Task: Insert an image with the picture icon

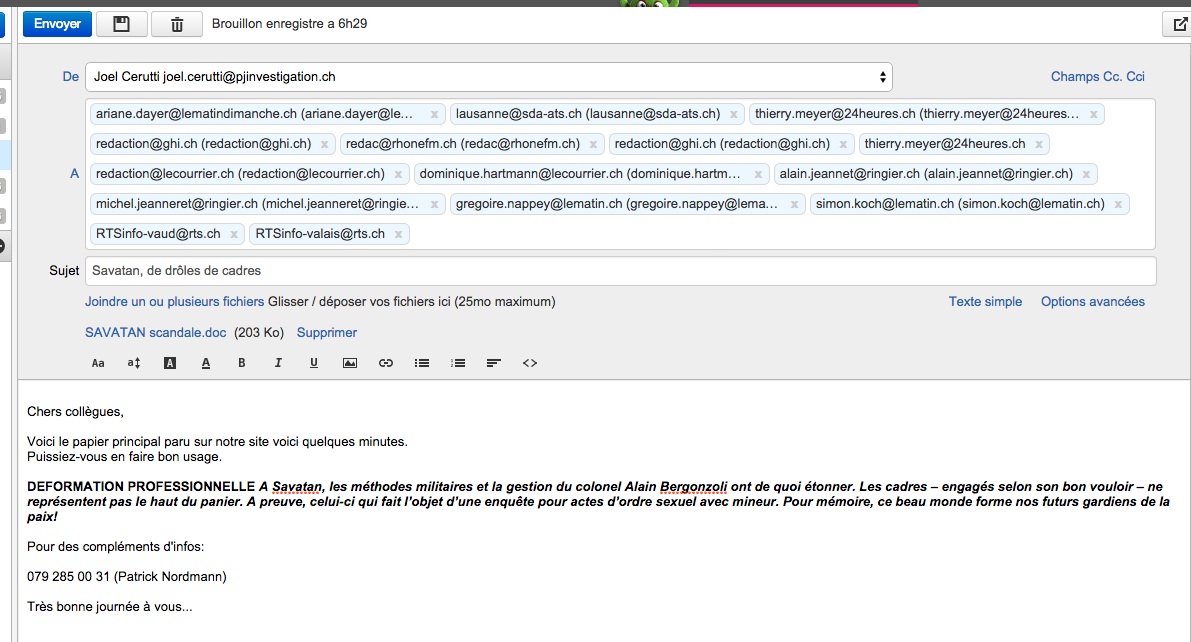Action: point(349,363)
